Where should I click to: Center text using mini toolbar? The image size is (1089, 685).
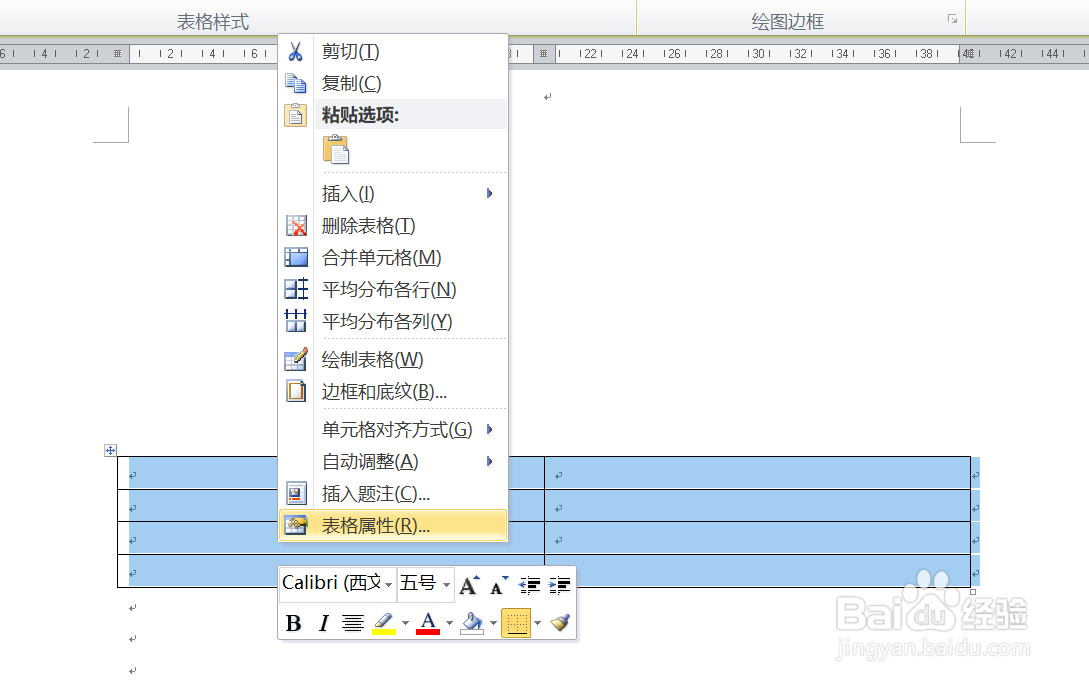353,623
